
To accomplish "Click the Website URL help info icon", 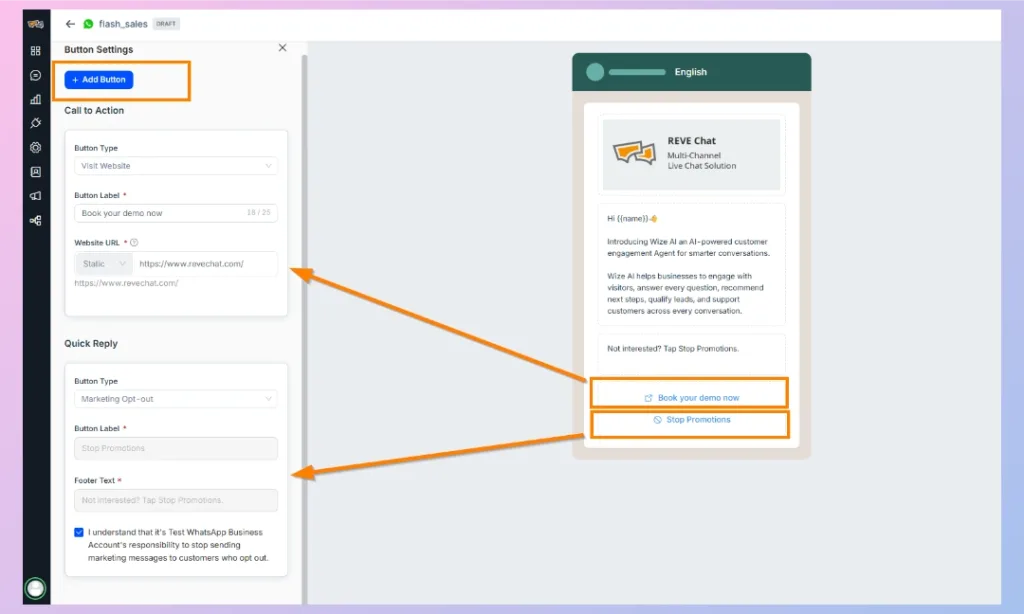I will click(x=134, y=242).
